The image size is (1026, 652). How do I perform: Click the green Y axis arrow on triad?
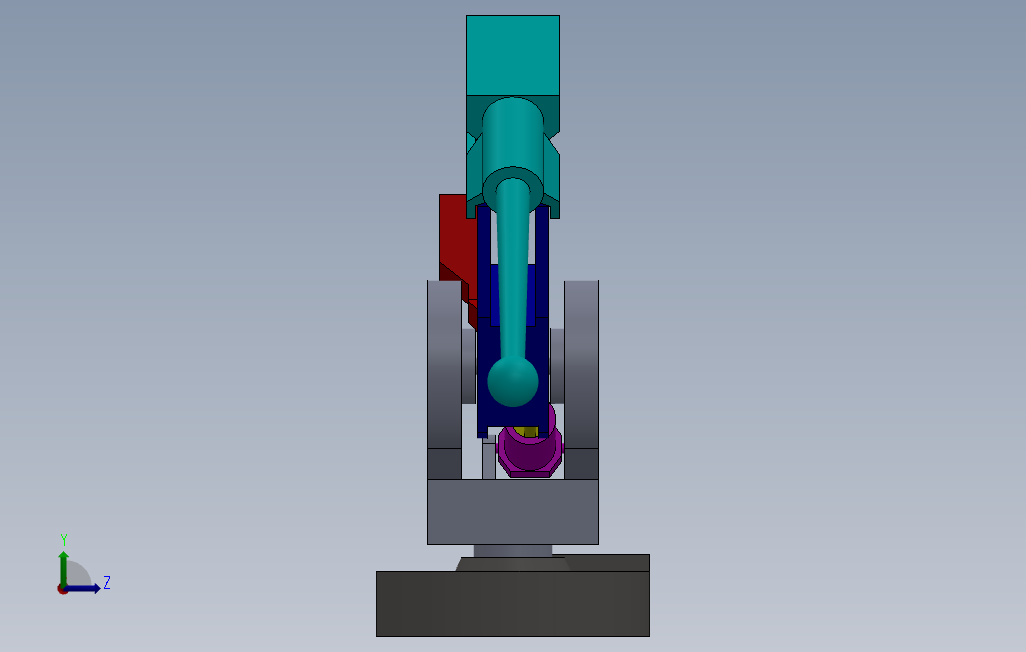click(x=63, y=568)
